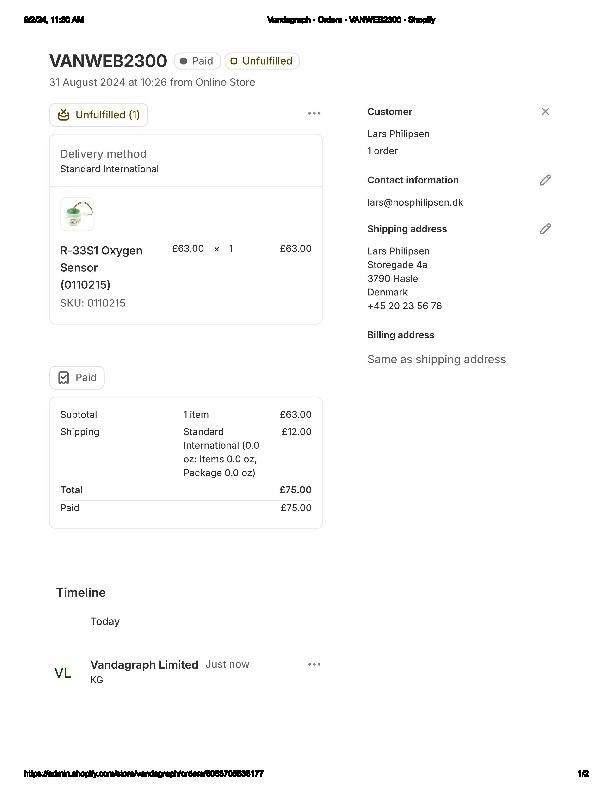Open the timeline comment three-dot menu
612x792 pixels.
[314, 664]
